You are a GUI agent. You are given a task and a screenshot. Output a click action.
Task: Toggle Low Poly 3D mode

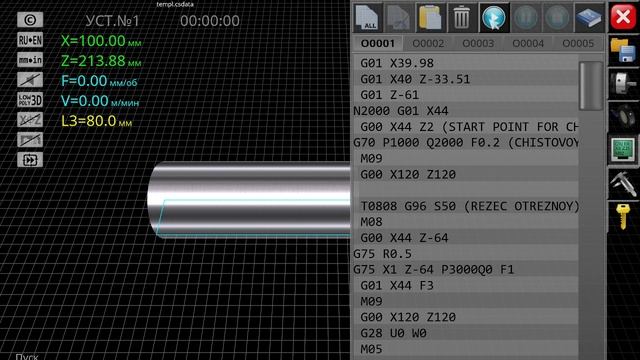pos(30,100)
